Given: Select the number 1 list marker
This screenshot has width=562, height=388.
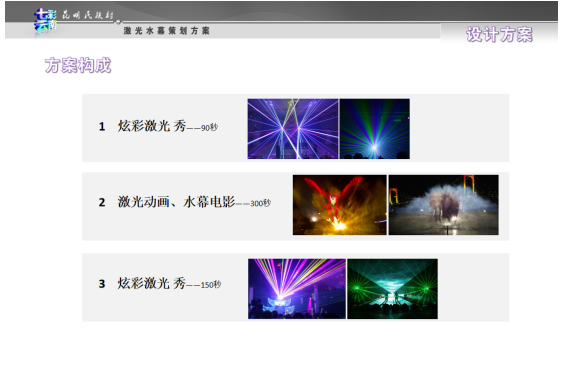Looking at the screenshot, I should click(x=102, y=126).
